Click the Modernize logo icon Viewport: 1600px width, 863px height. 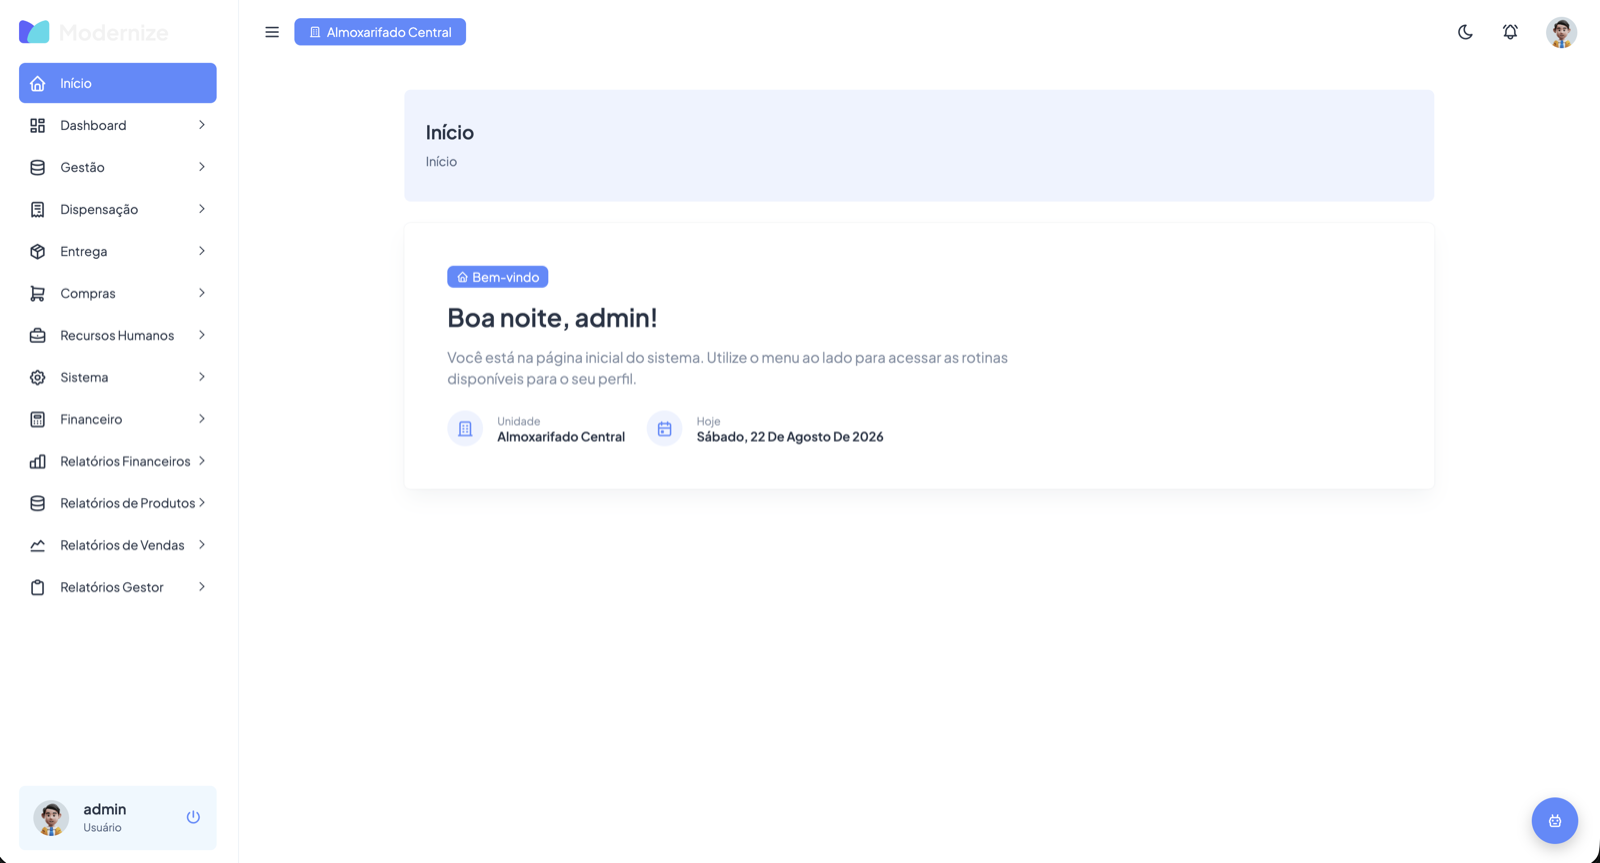34,32
